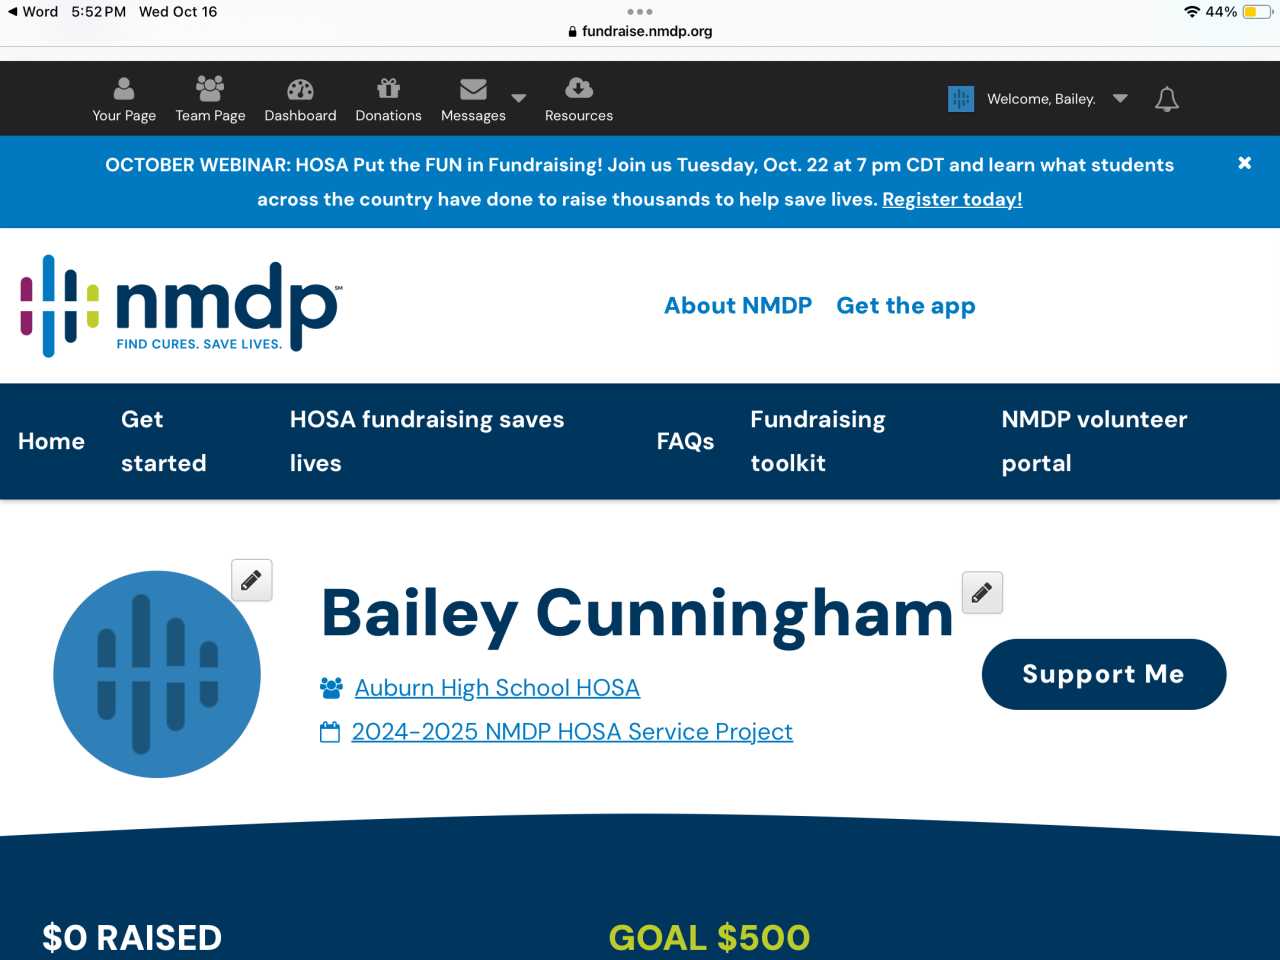The image size is (1280, 960).
Task: Tap the Wi-Fi status icon
Action: (1191, 12)
